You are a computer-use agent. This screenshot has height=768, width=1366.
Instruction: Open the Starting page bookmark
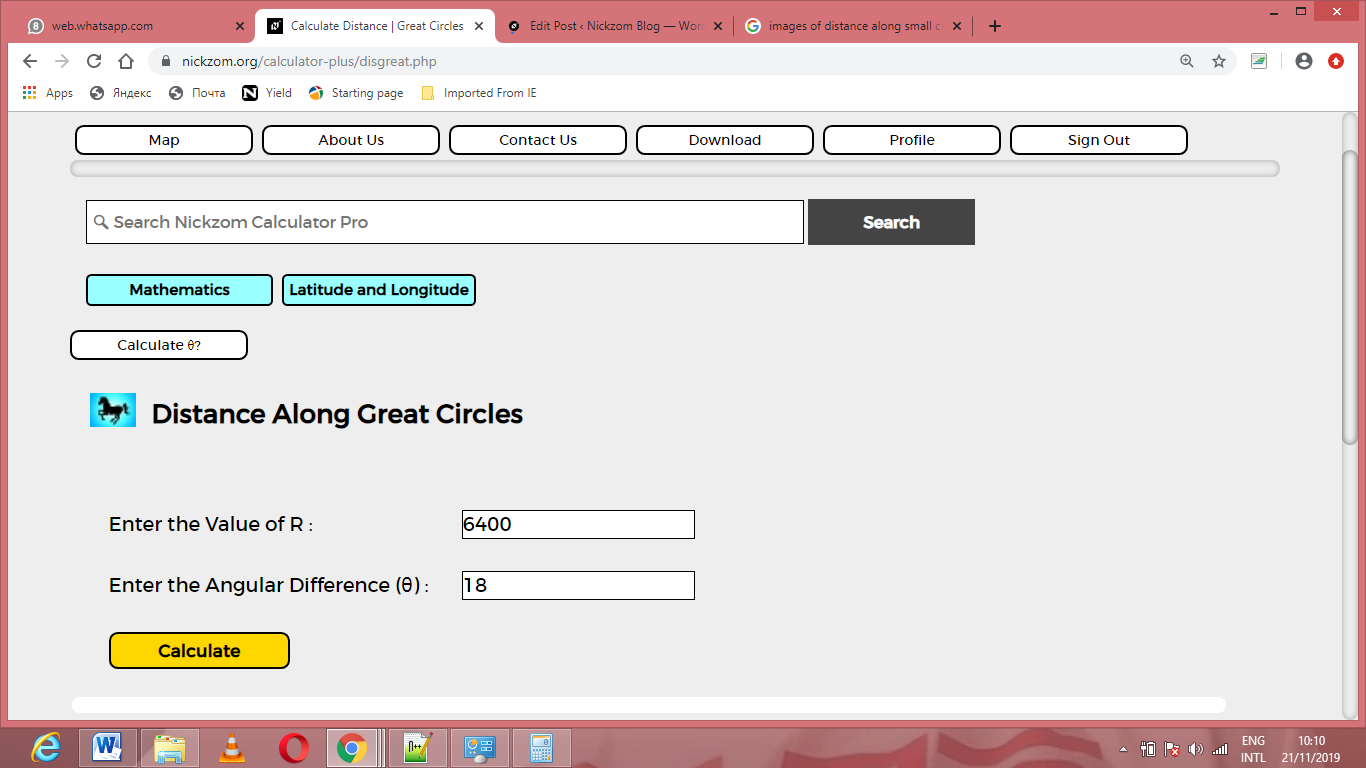tap(356, 93)
